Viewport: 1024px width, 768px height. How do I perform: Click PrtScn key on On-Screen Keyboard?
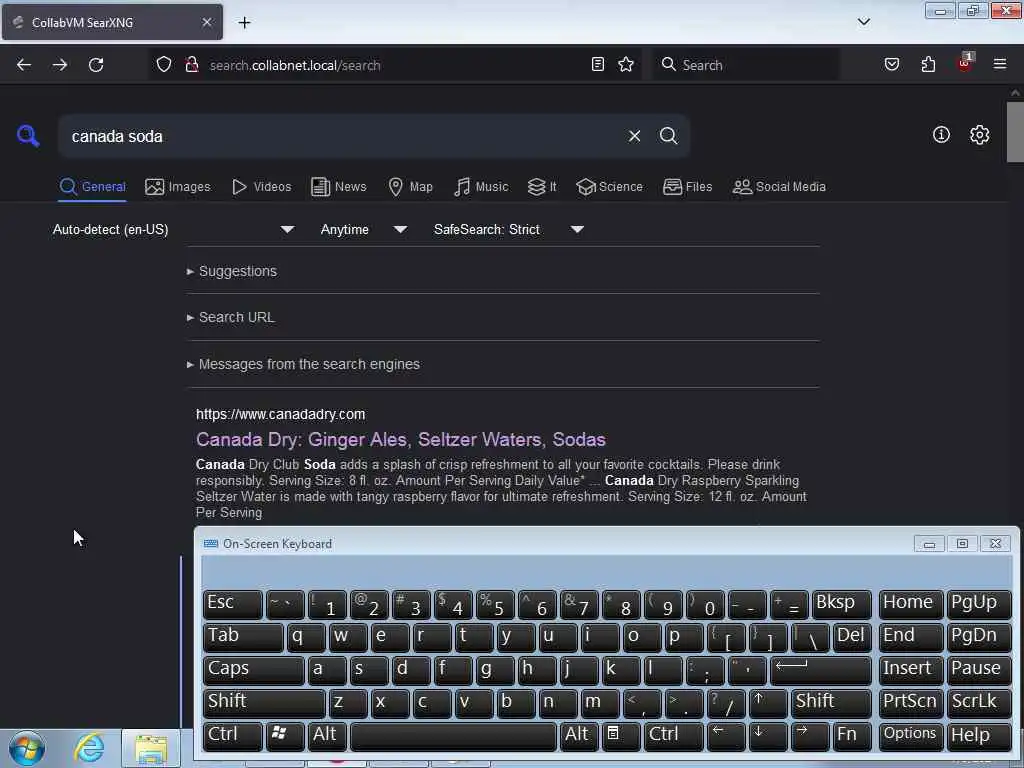(x=910, y=702)
